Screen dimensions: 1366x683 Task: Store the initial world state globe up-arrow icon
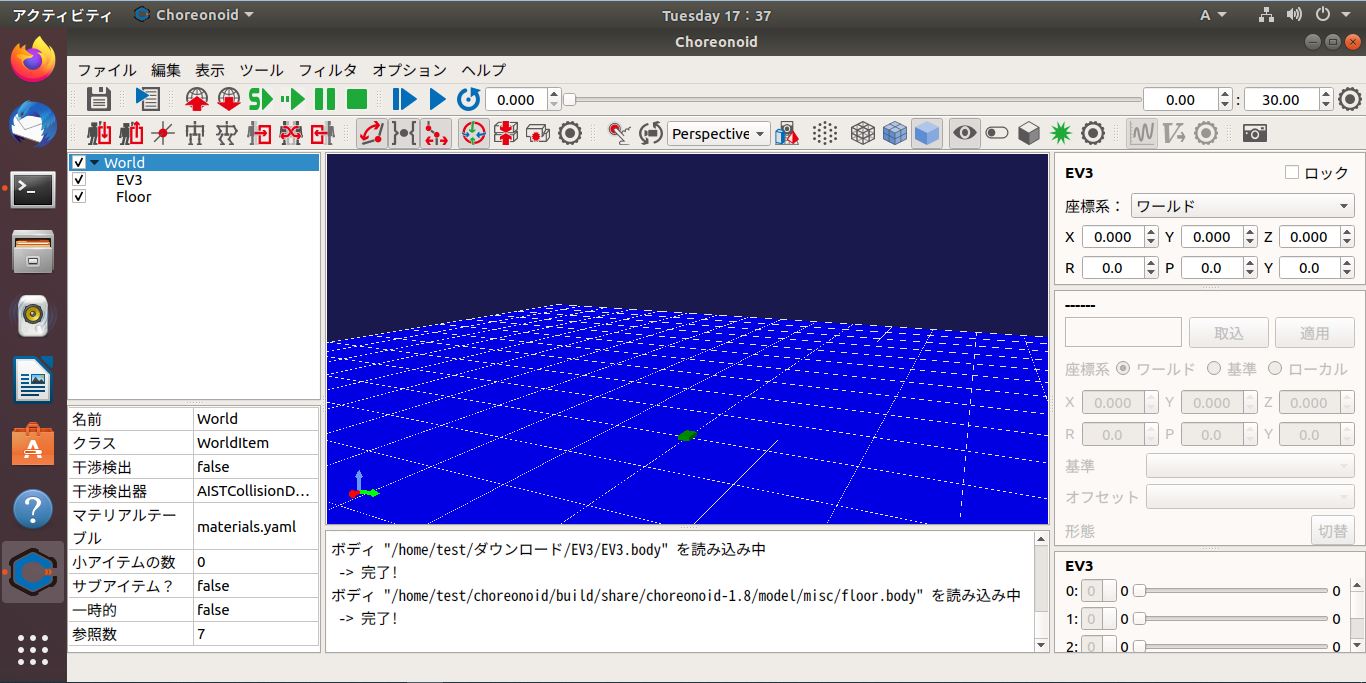[197, 99]
